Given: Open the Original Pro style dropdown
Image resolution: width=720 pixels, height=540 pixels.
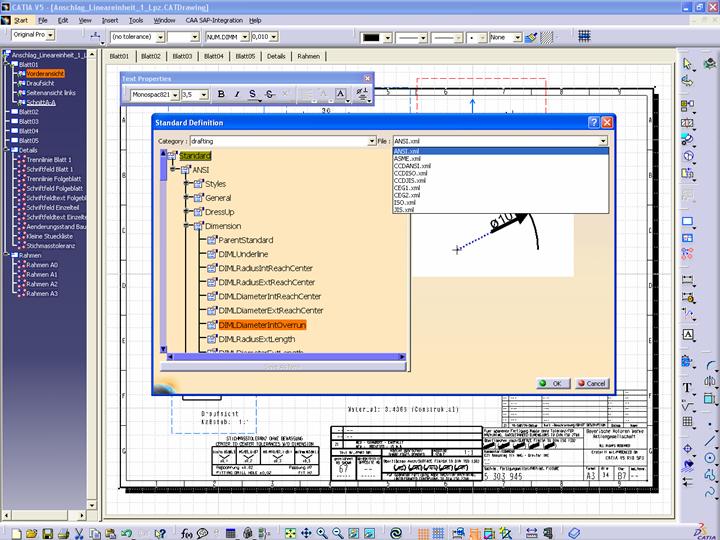Looking at the screenshot, I should [50, 35].
